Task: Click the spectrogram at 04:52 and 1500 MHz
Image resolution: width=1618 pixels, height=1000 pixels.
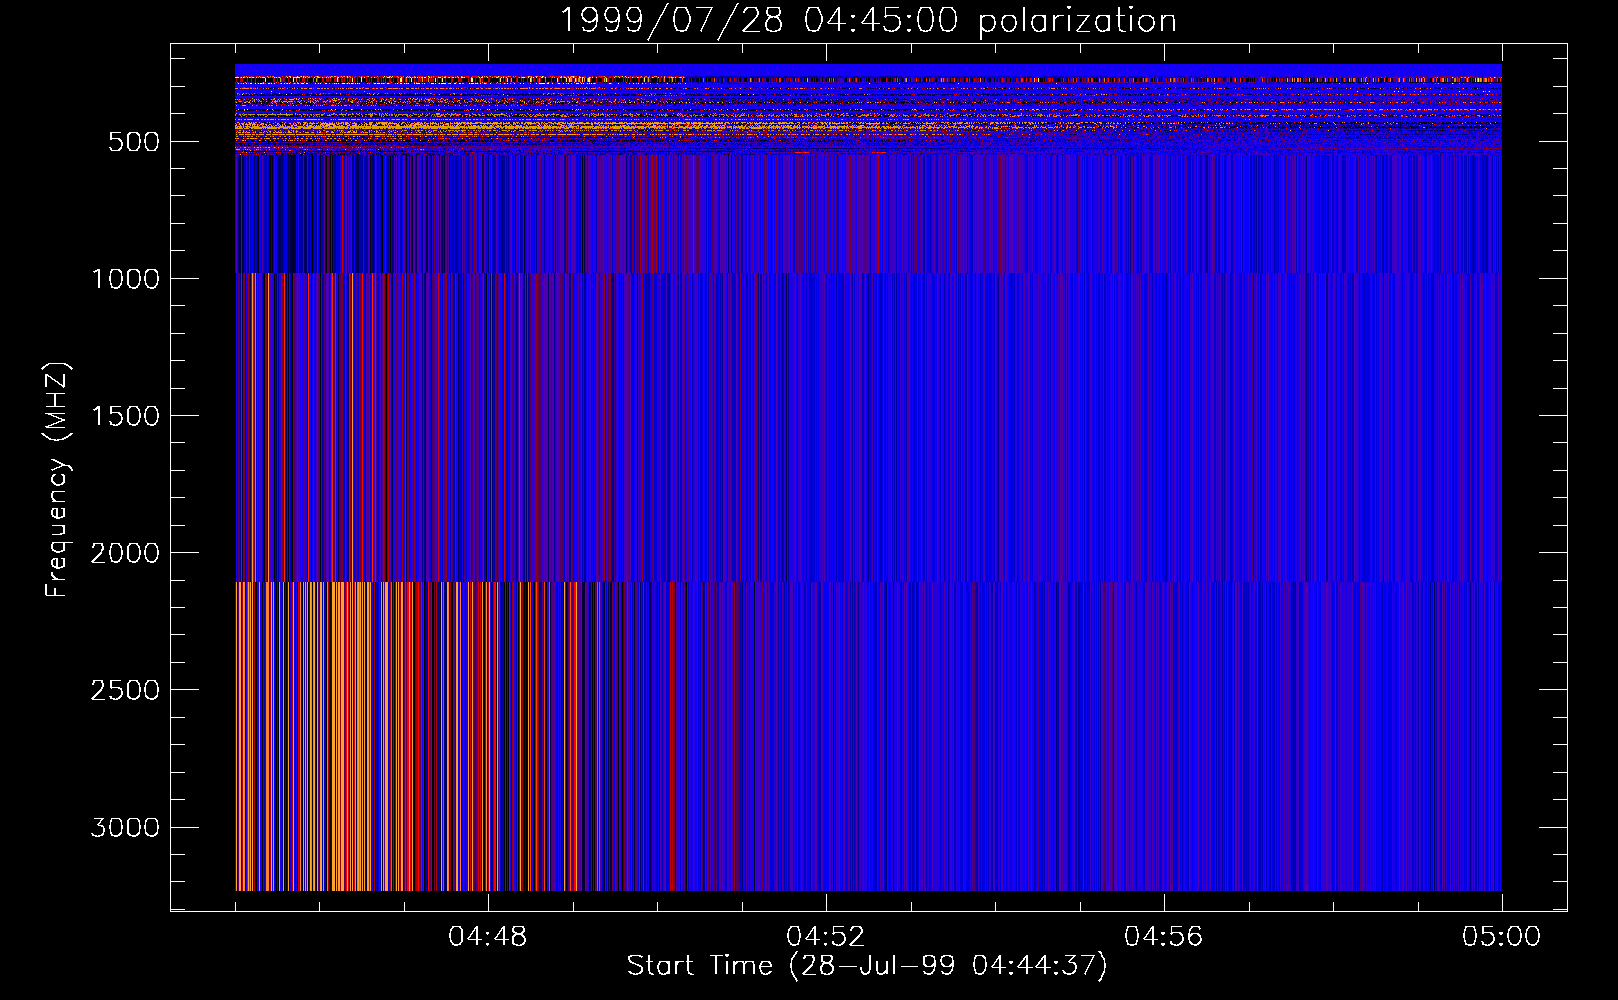Action: [826, 415]
